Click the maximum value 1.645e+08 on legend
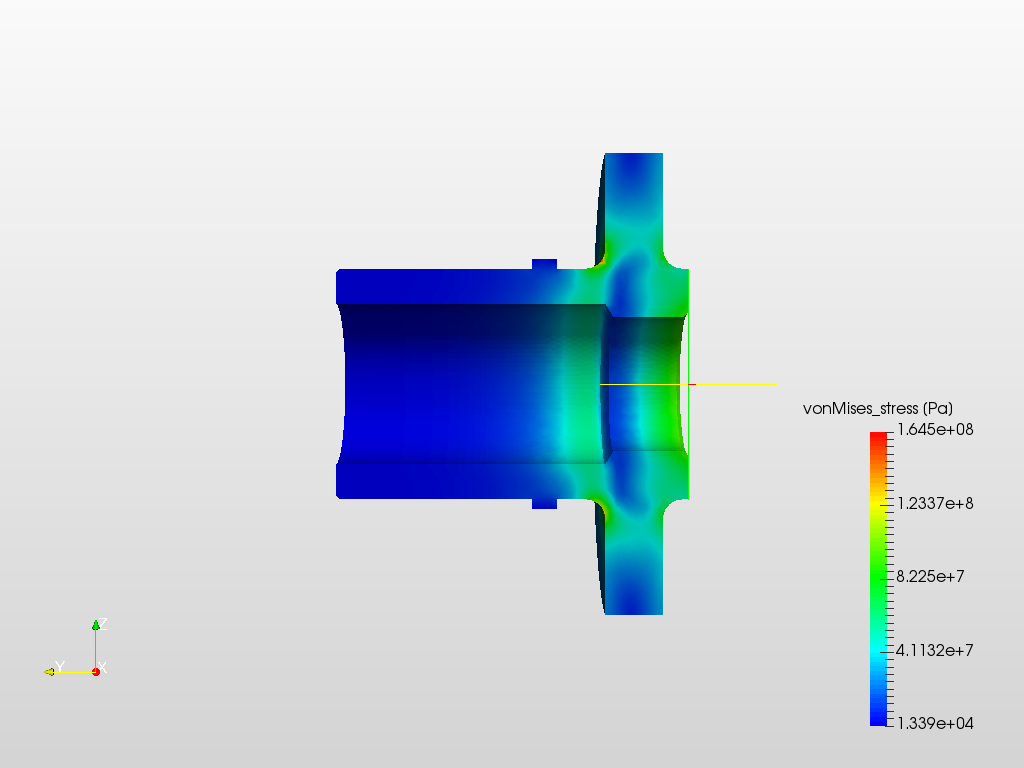 pyautogui.click(x=935, y=430)
